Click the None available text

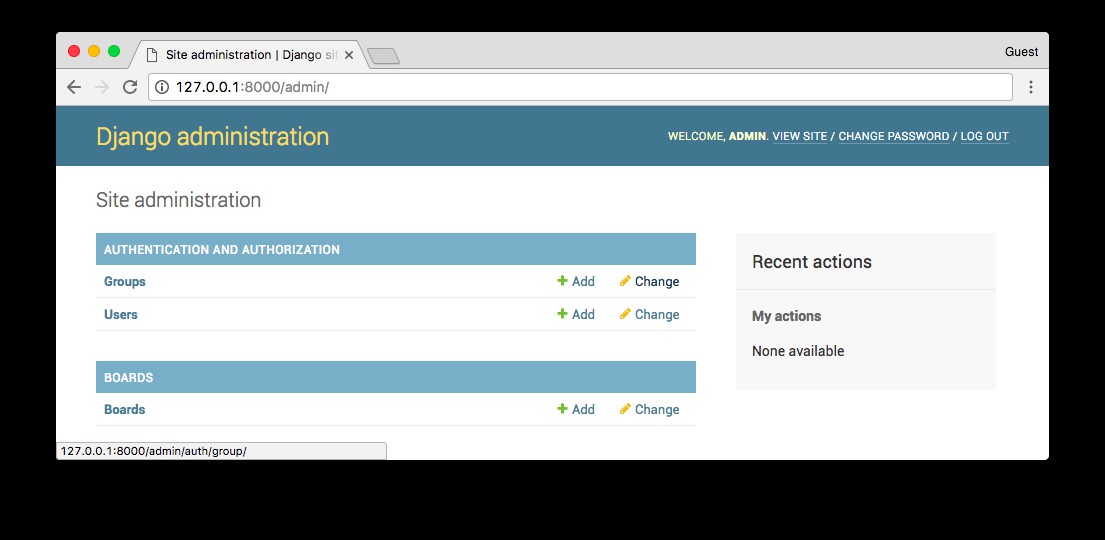(798, 351)
